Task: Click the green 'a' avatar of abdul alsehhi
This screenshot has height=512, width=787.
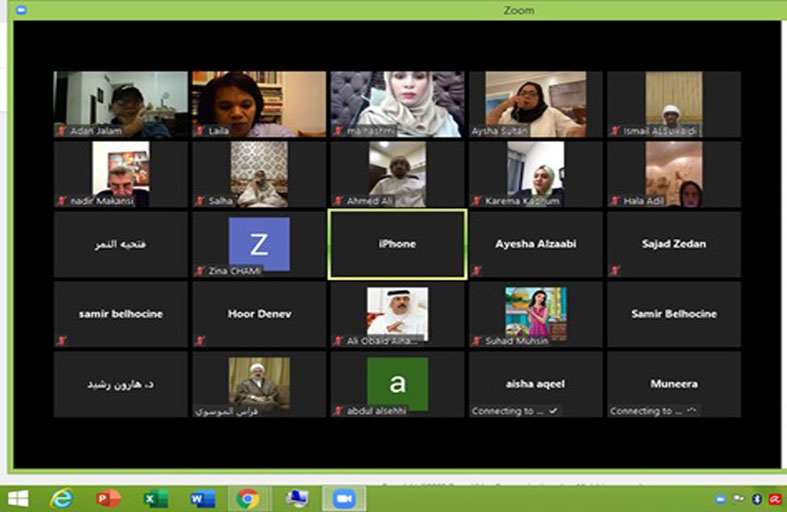Action: coord(397,382)
